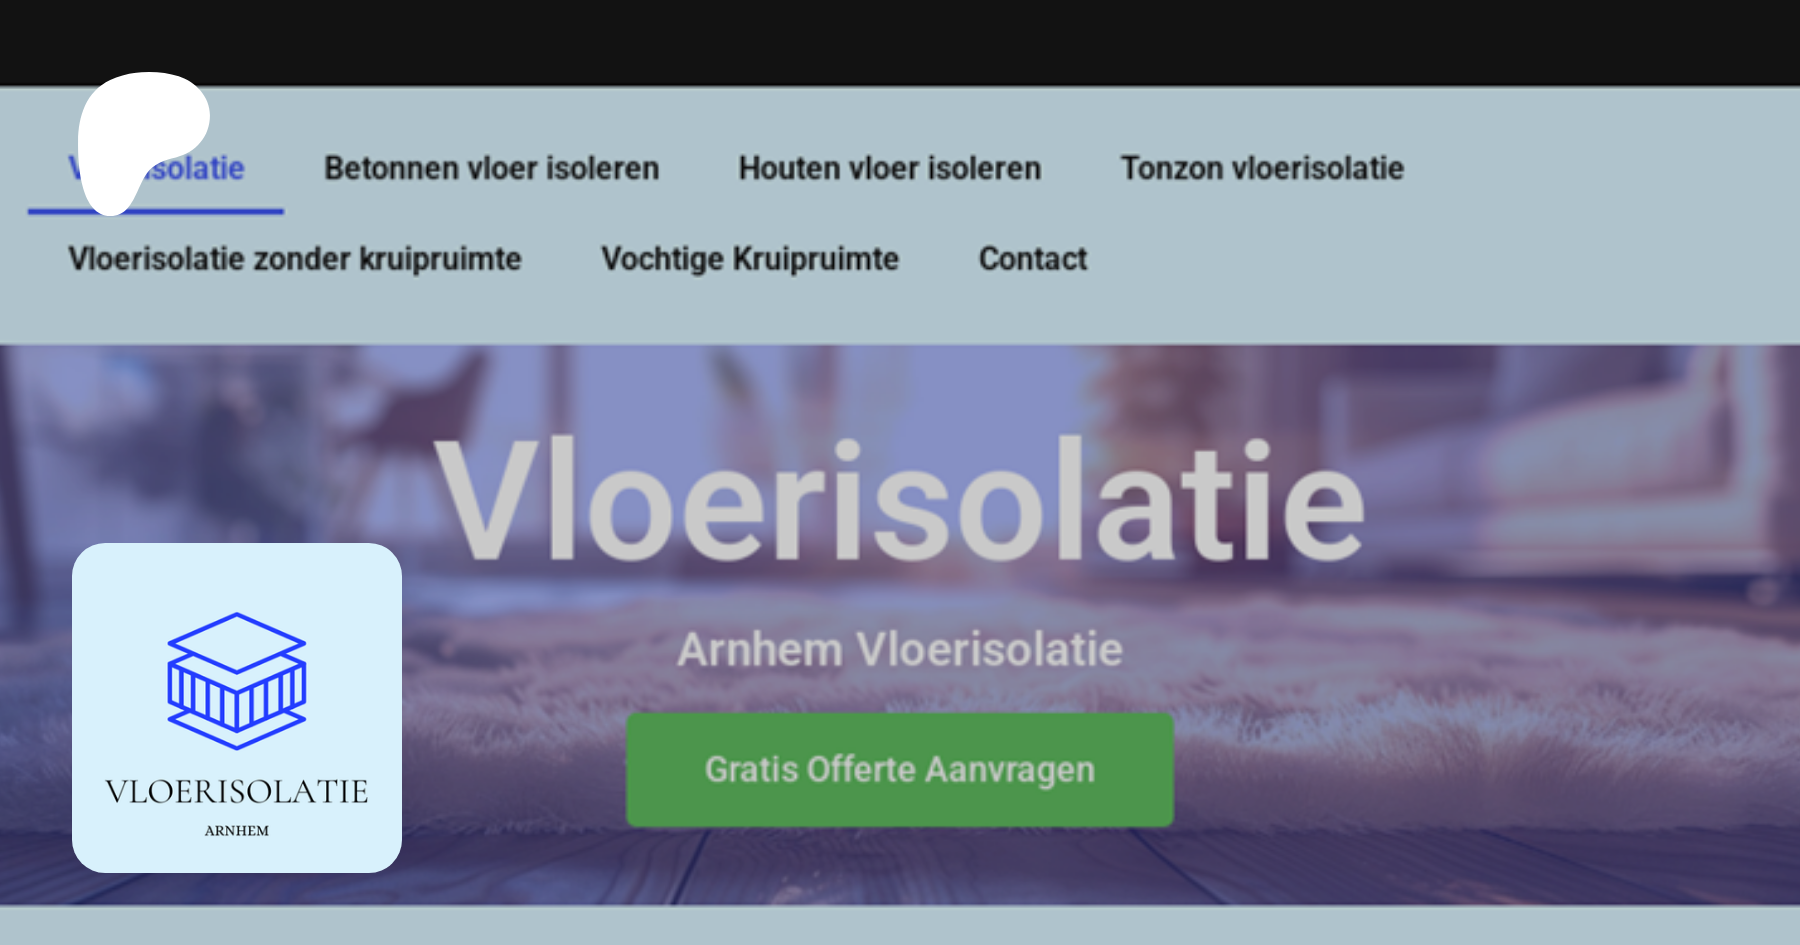The image size is (1800, 945).
Task: Click the Arnhem Vloerisolatie subtitle
Action: pyautogui.click(x=900, y=650)
